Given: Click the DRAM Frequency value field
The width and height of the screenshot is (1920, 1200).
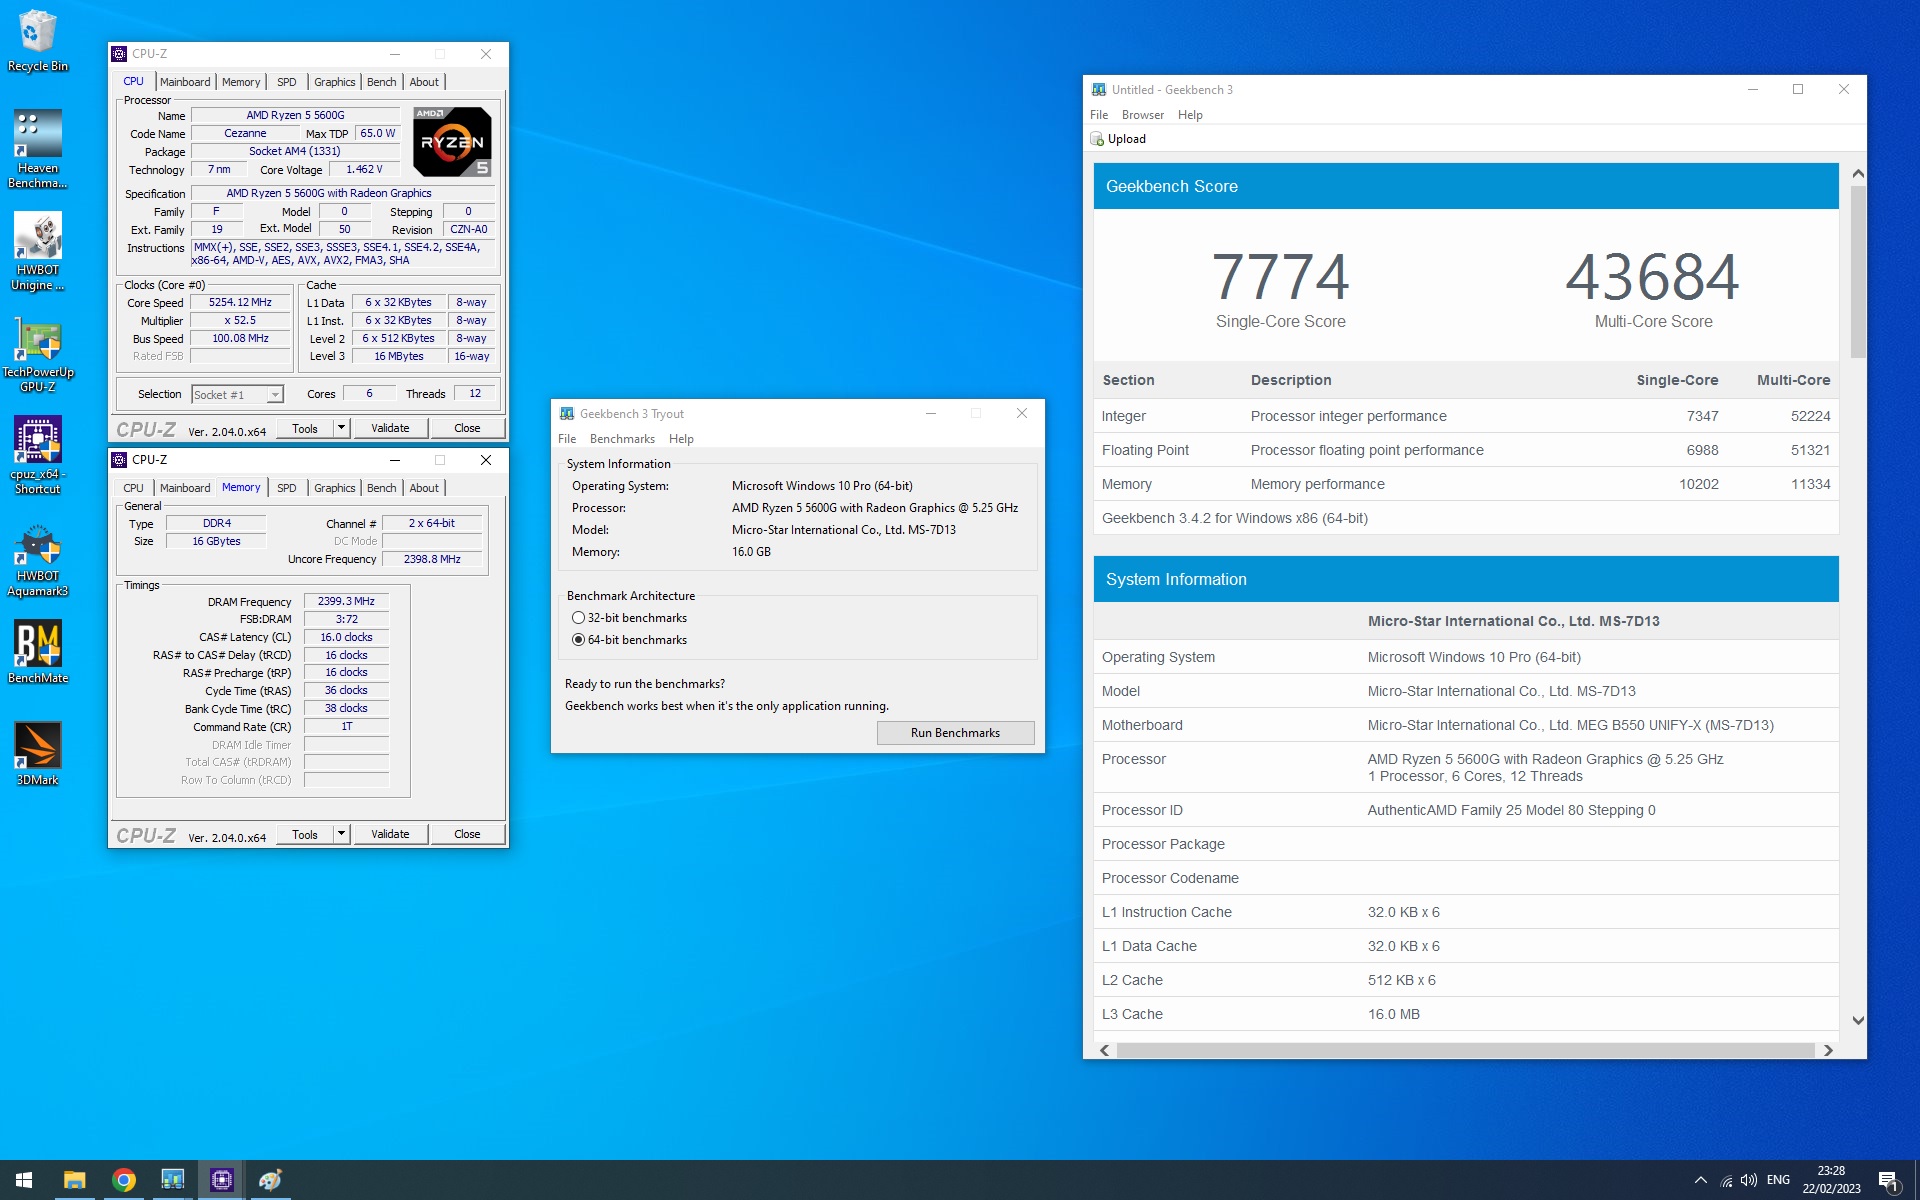Looking at the screenshot, I should [346, 601].
